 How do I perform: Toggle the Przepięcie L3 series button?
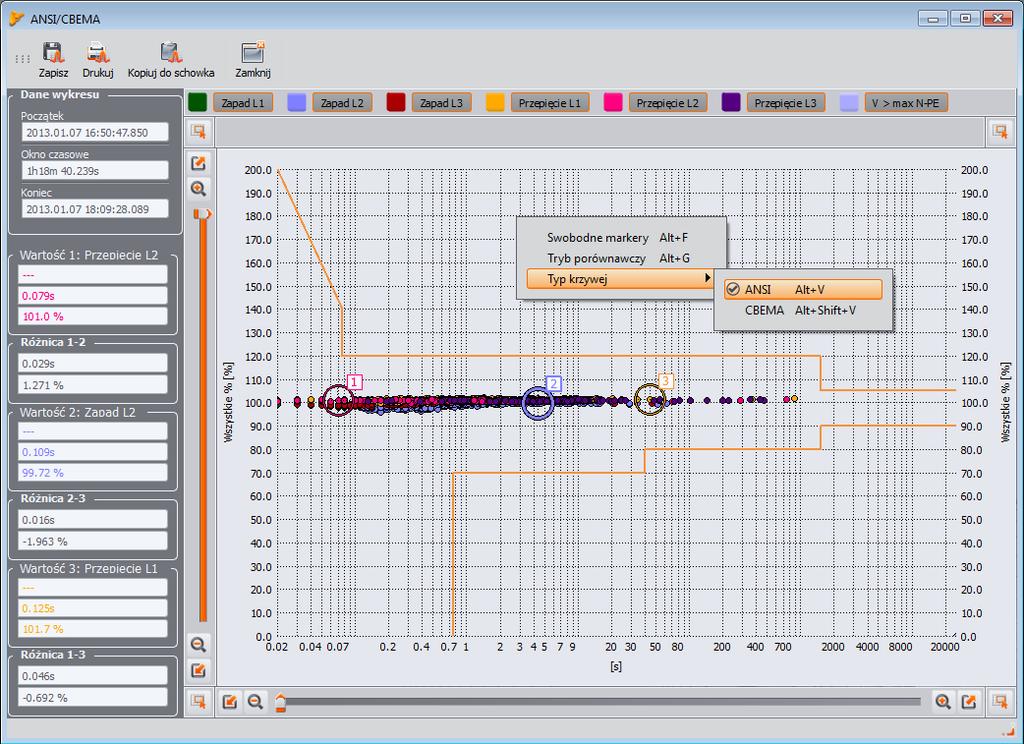pyautogui.click(x=786, y=103)
